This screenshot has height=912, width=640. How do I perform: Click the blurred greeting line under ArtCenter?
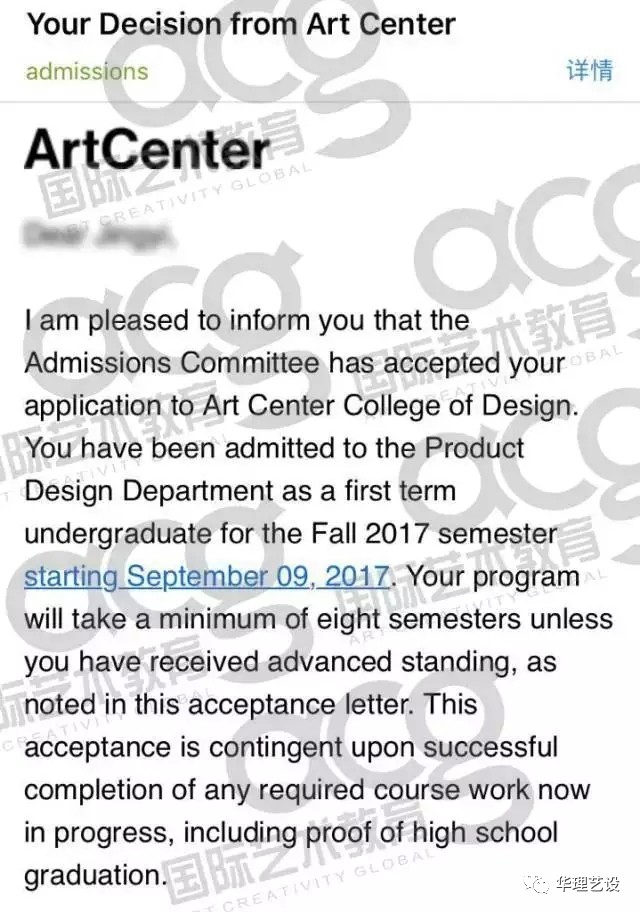99,235
